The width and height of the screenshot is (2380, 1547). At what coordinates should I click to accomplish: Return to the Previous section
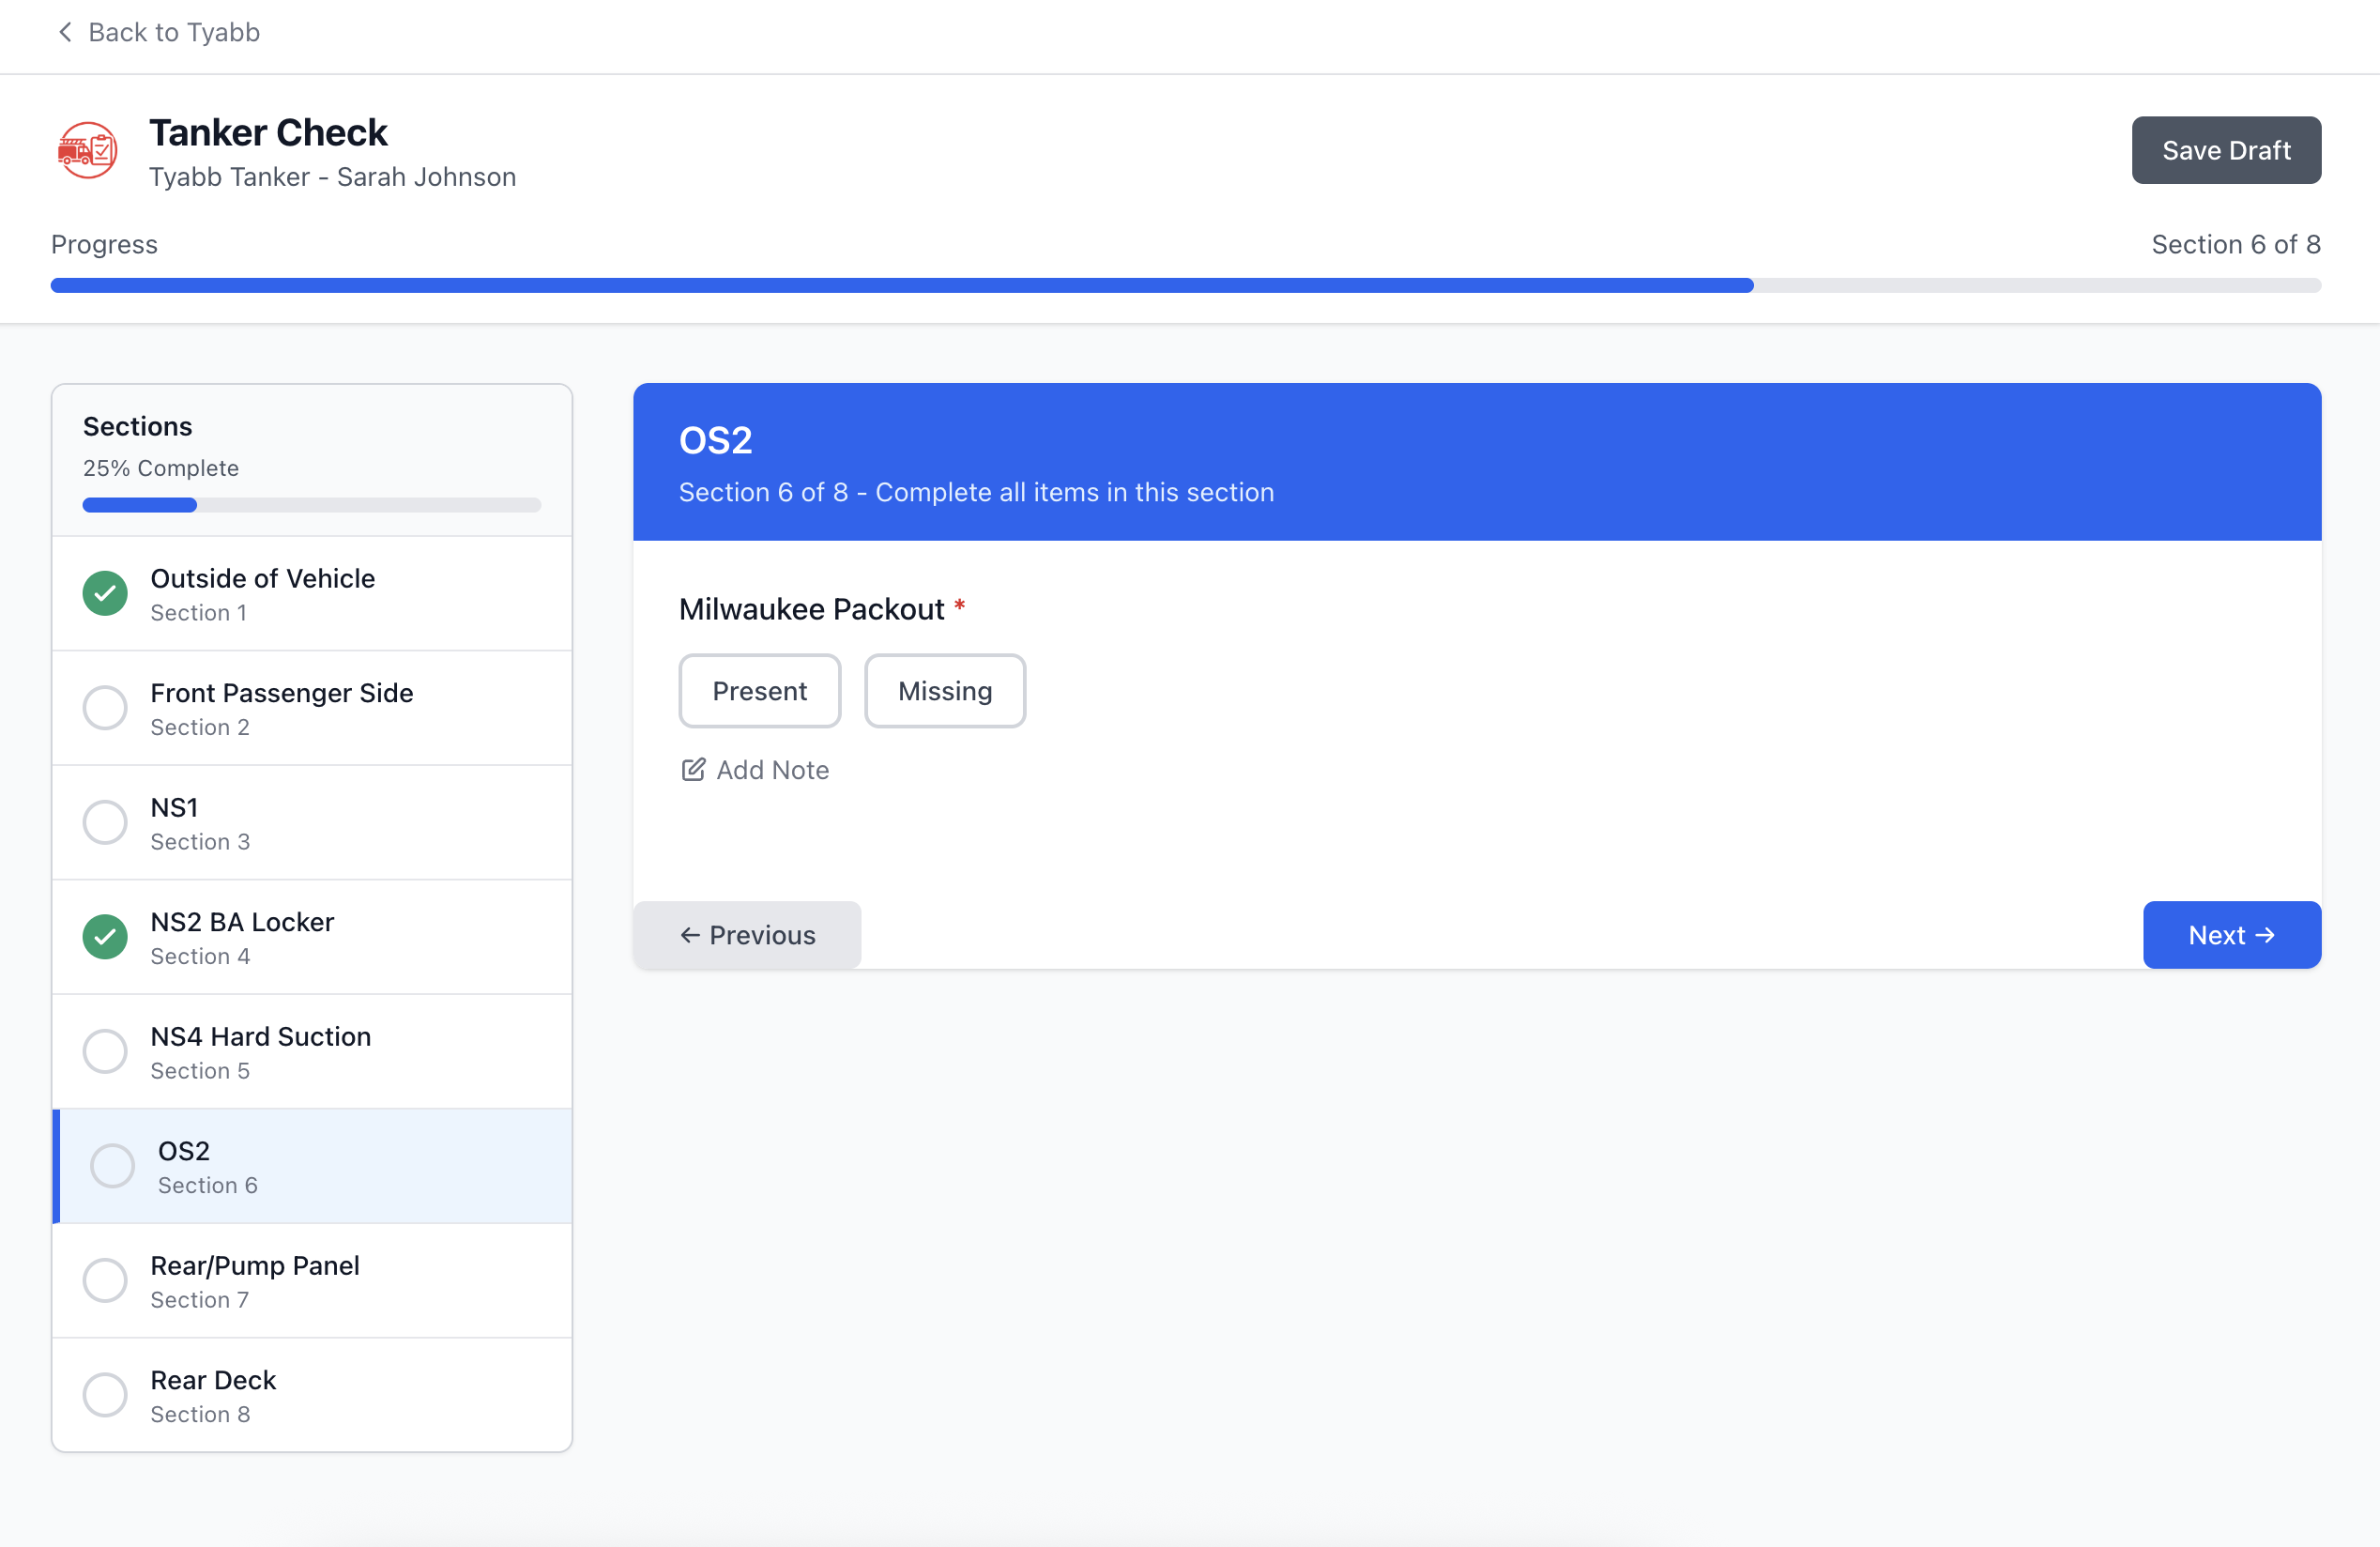747,936
